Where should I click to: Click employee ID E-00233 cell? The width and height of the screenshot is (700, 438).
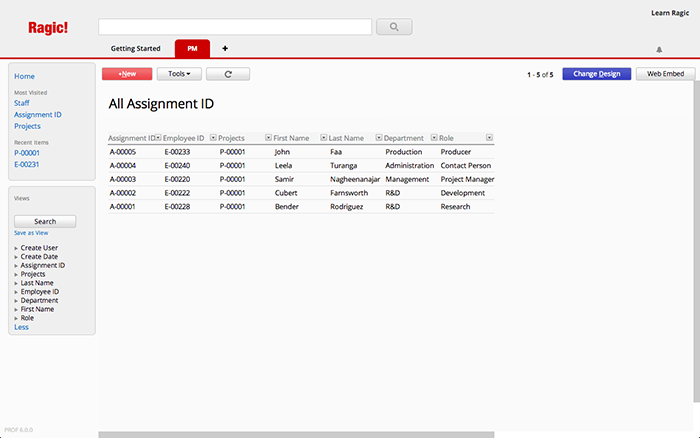coord(177,152)
